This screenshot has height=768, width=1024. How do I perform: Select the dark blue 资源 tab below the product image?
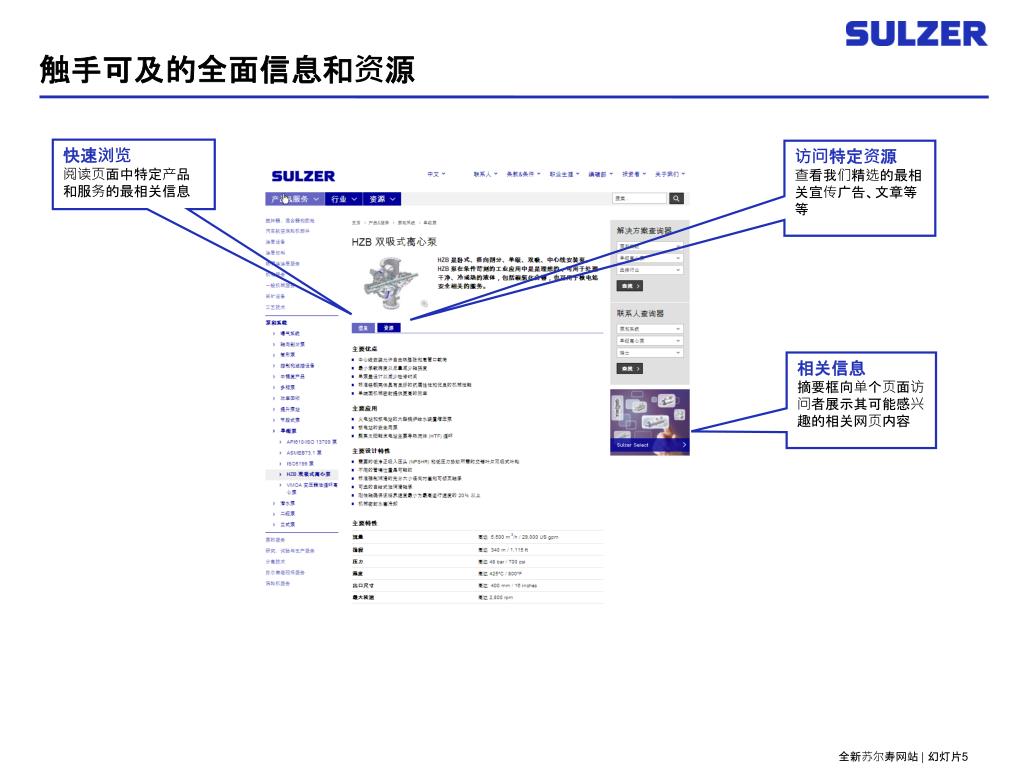coord(389,328)
